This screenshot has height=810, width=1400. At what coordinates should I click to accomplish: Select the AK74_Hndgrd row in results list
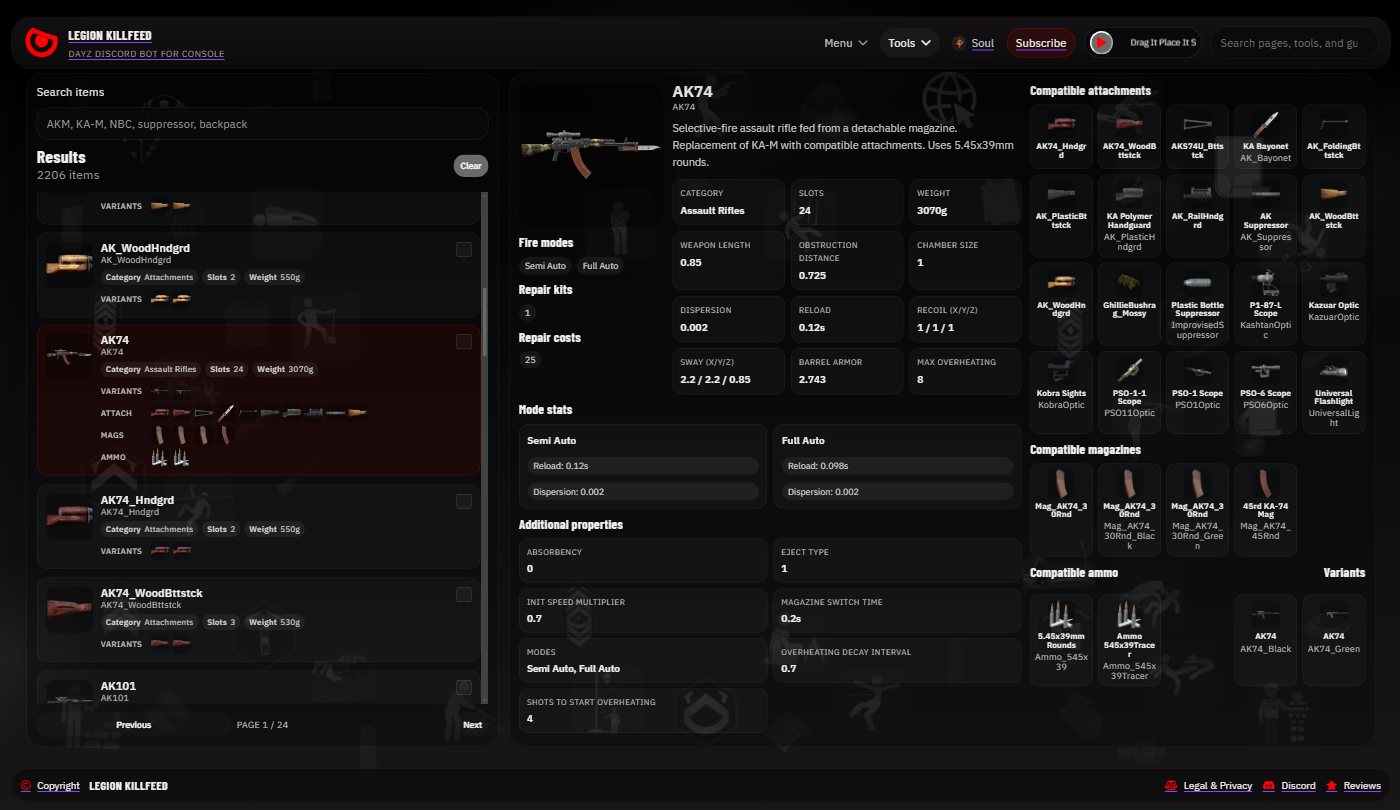pos(259,527)
